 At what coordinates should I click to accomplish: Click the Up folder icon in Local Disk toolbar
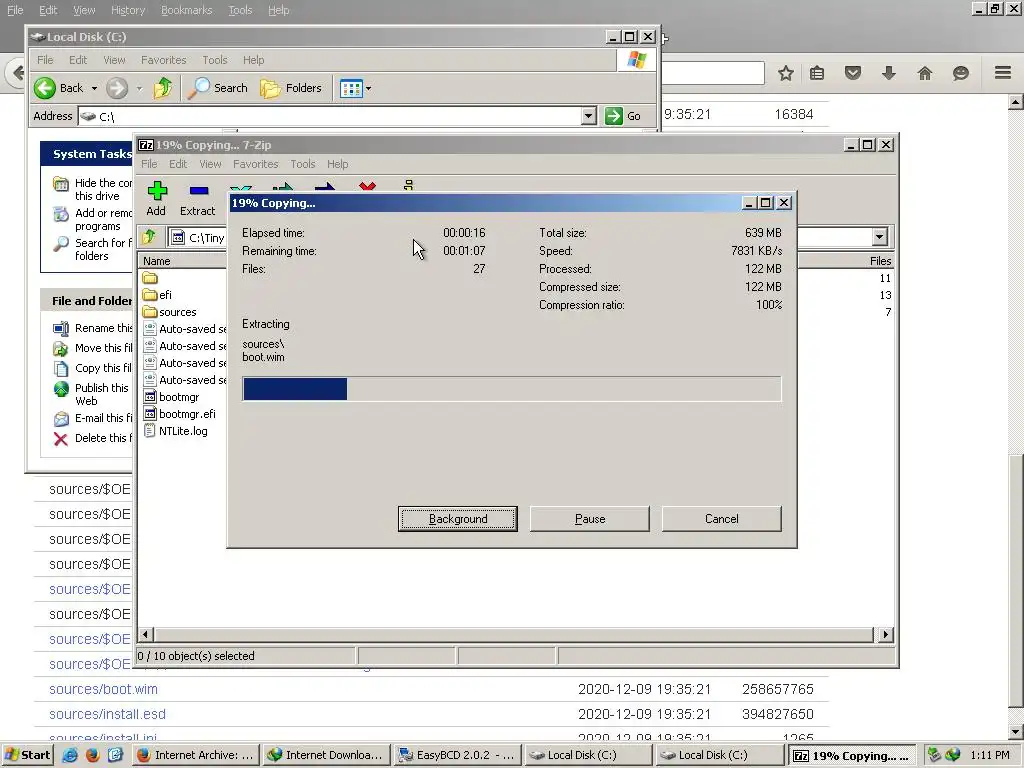coord(163,88)
